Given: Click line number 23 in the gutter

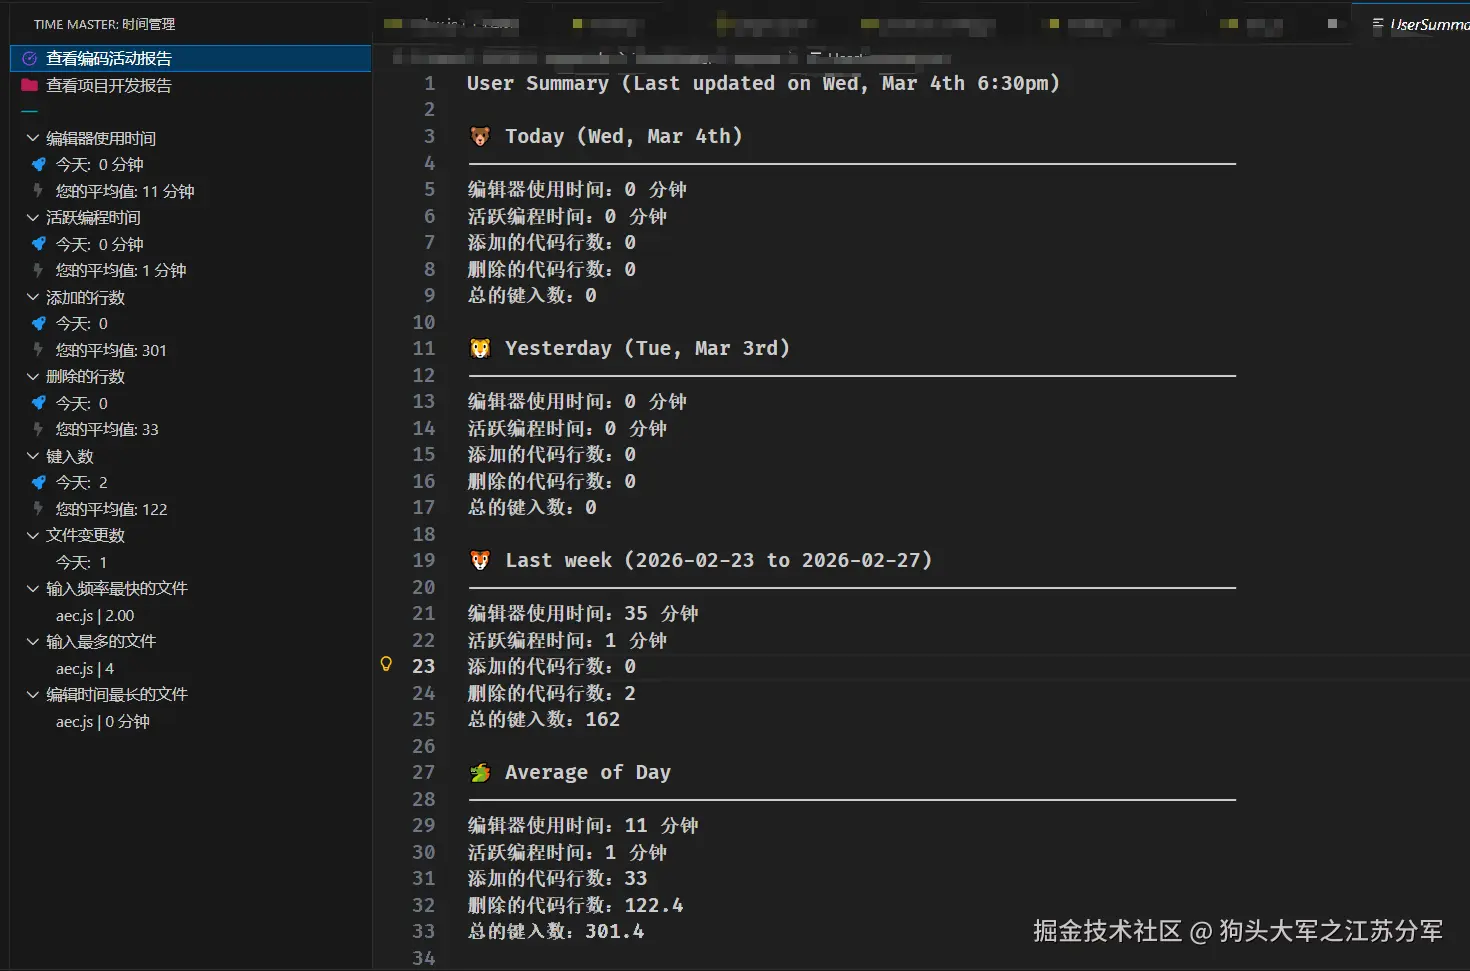Looking at the screenshot, I should [x=423, y=665].
